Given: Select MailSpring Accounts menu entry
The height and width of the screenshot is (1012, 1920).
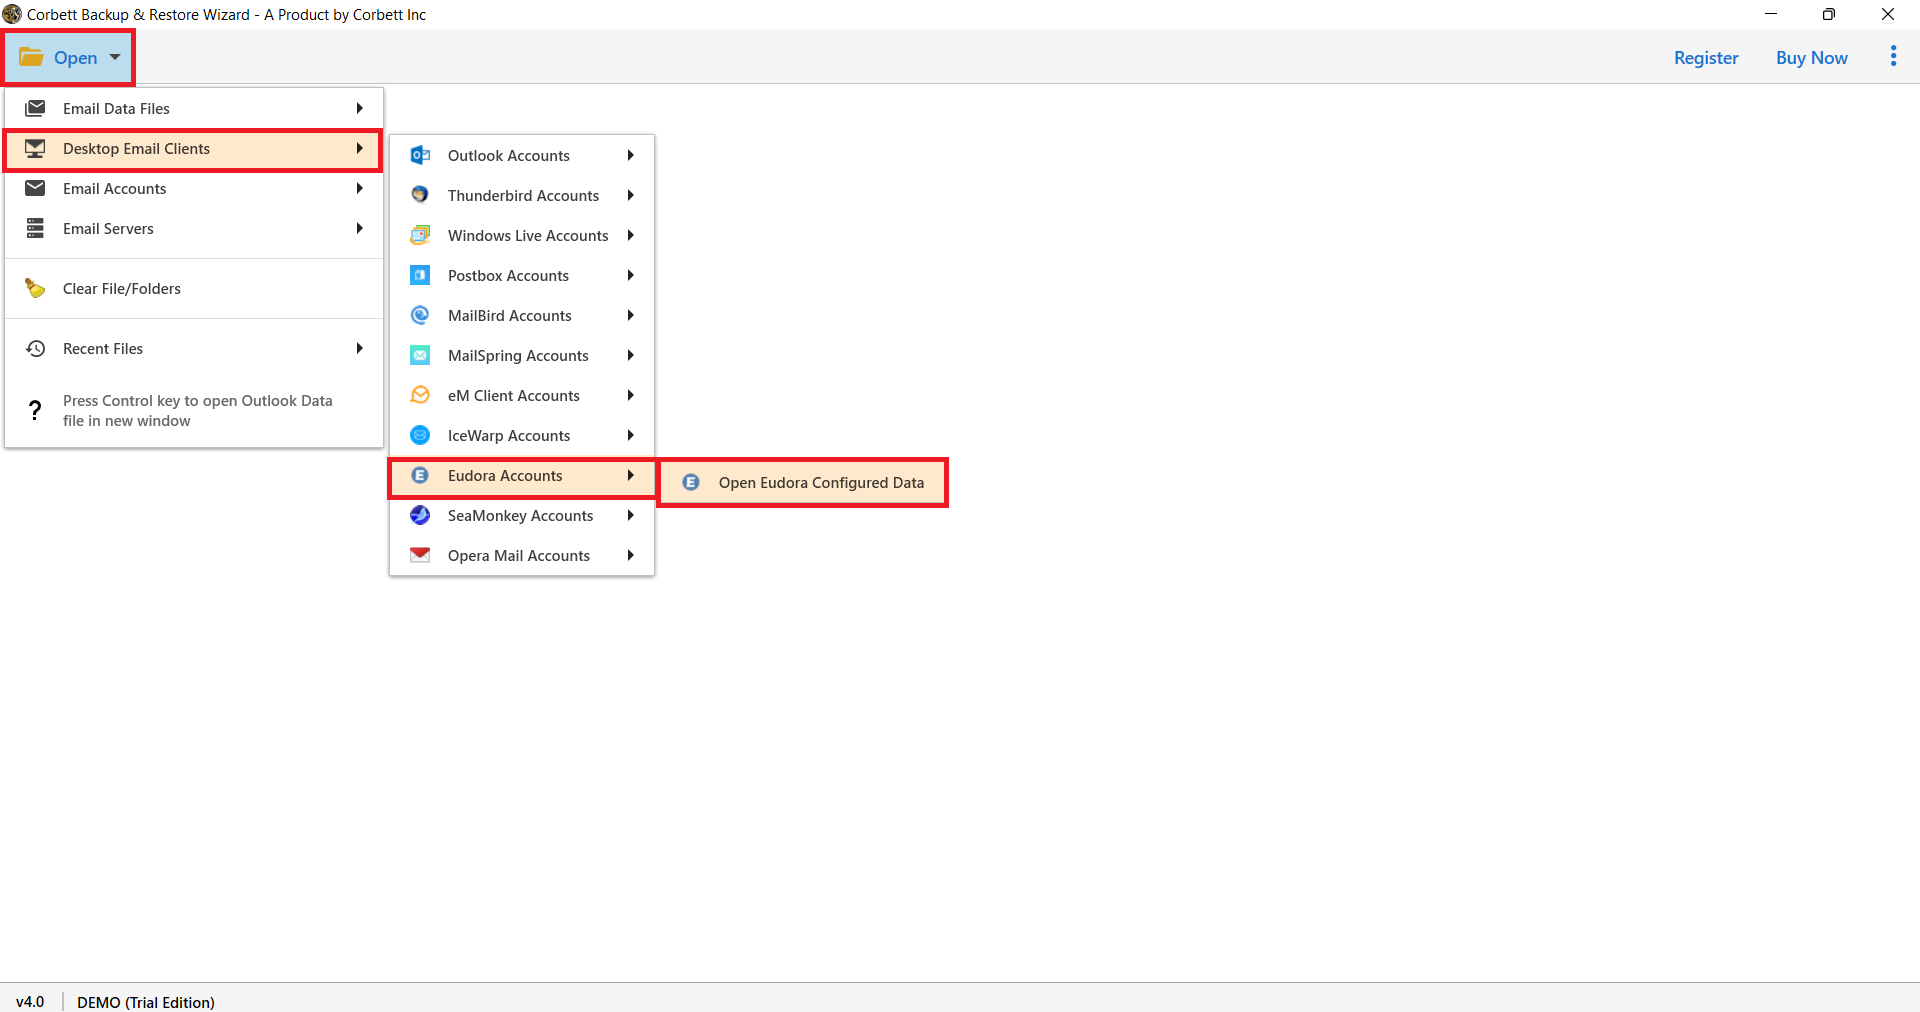Looking at the screenshot, I should [522, 355].
